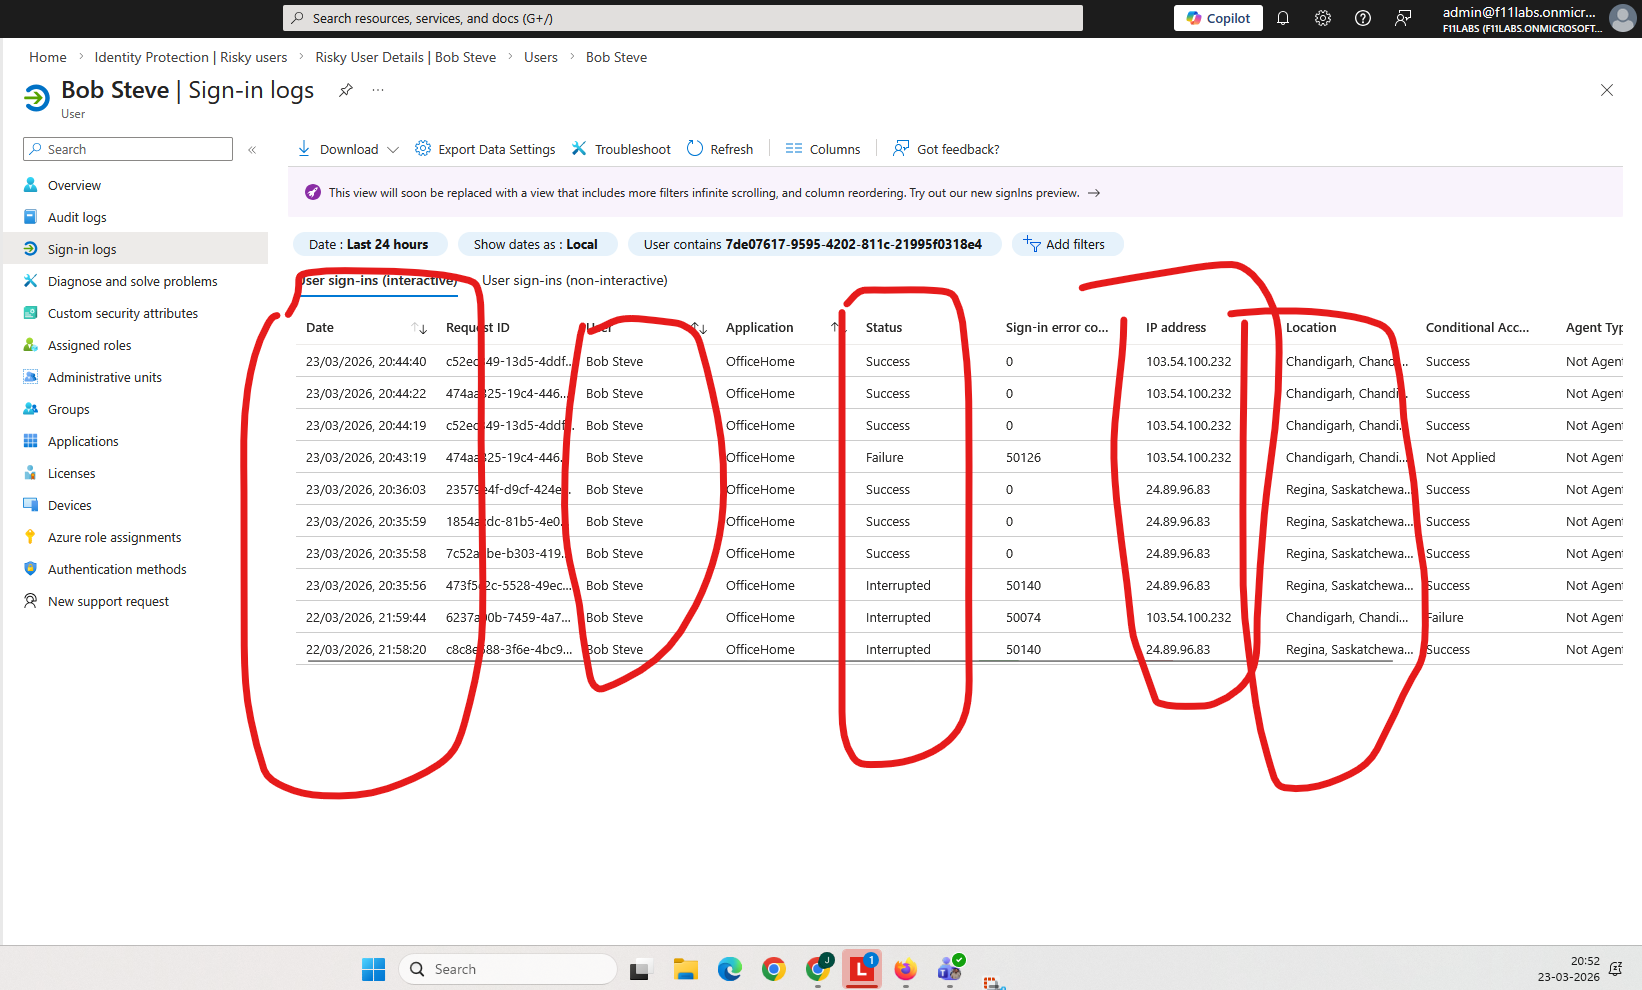Click the help question mark icon
The height and width of the screenshot is (990, 1642).
click(x=1363, y=18)
